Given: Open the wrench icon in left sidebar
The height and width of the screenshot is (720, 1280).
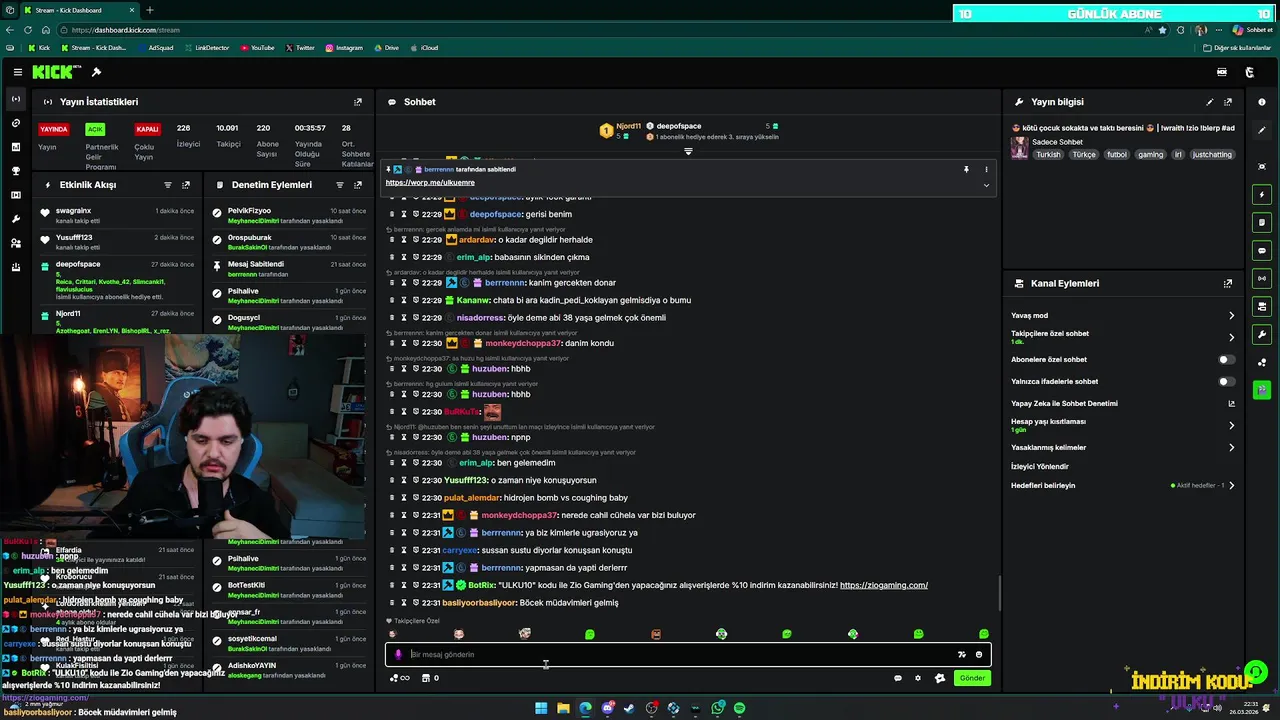Looking at the screenshot, I should [x=16, y=219].
